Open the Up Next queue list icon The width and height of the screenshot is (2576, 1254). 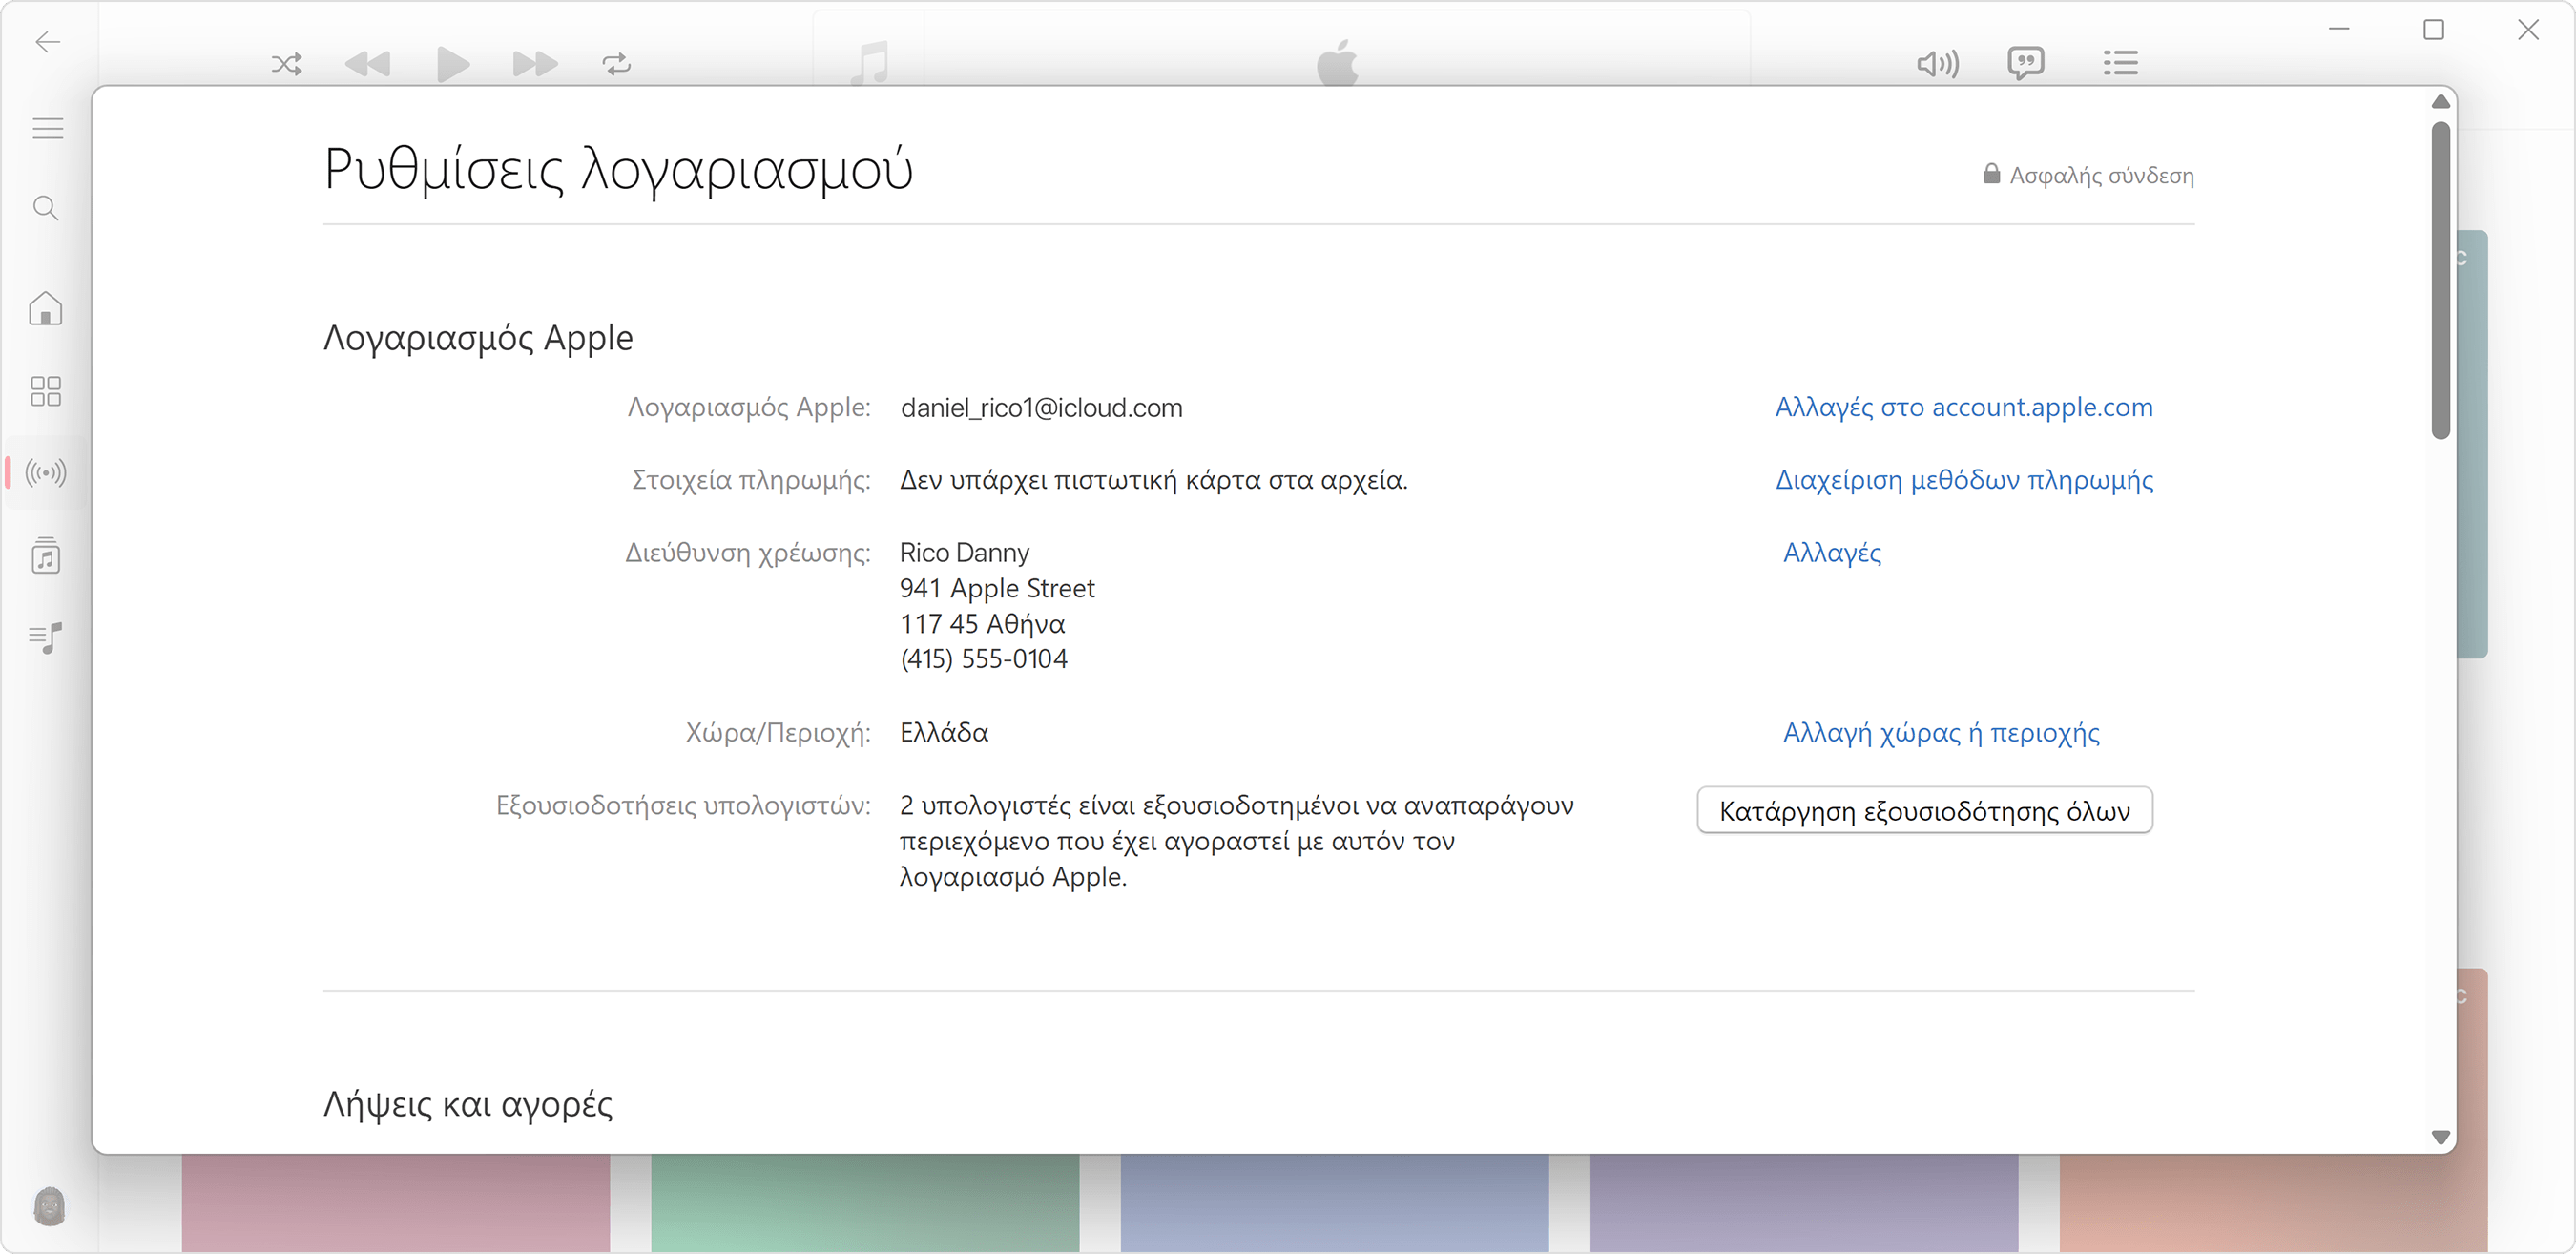point(2120,63)
